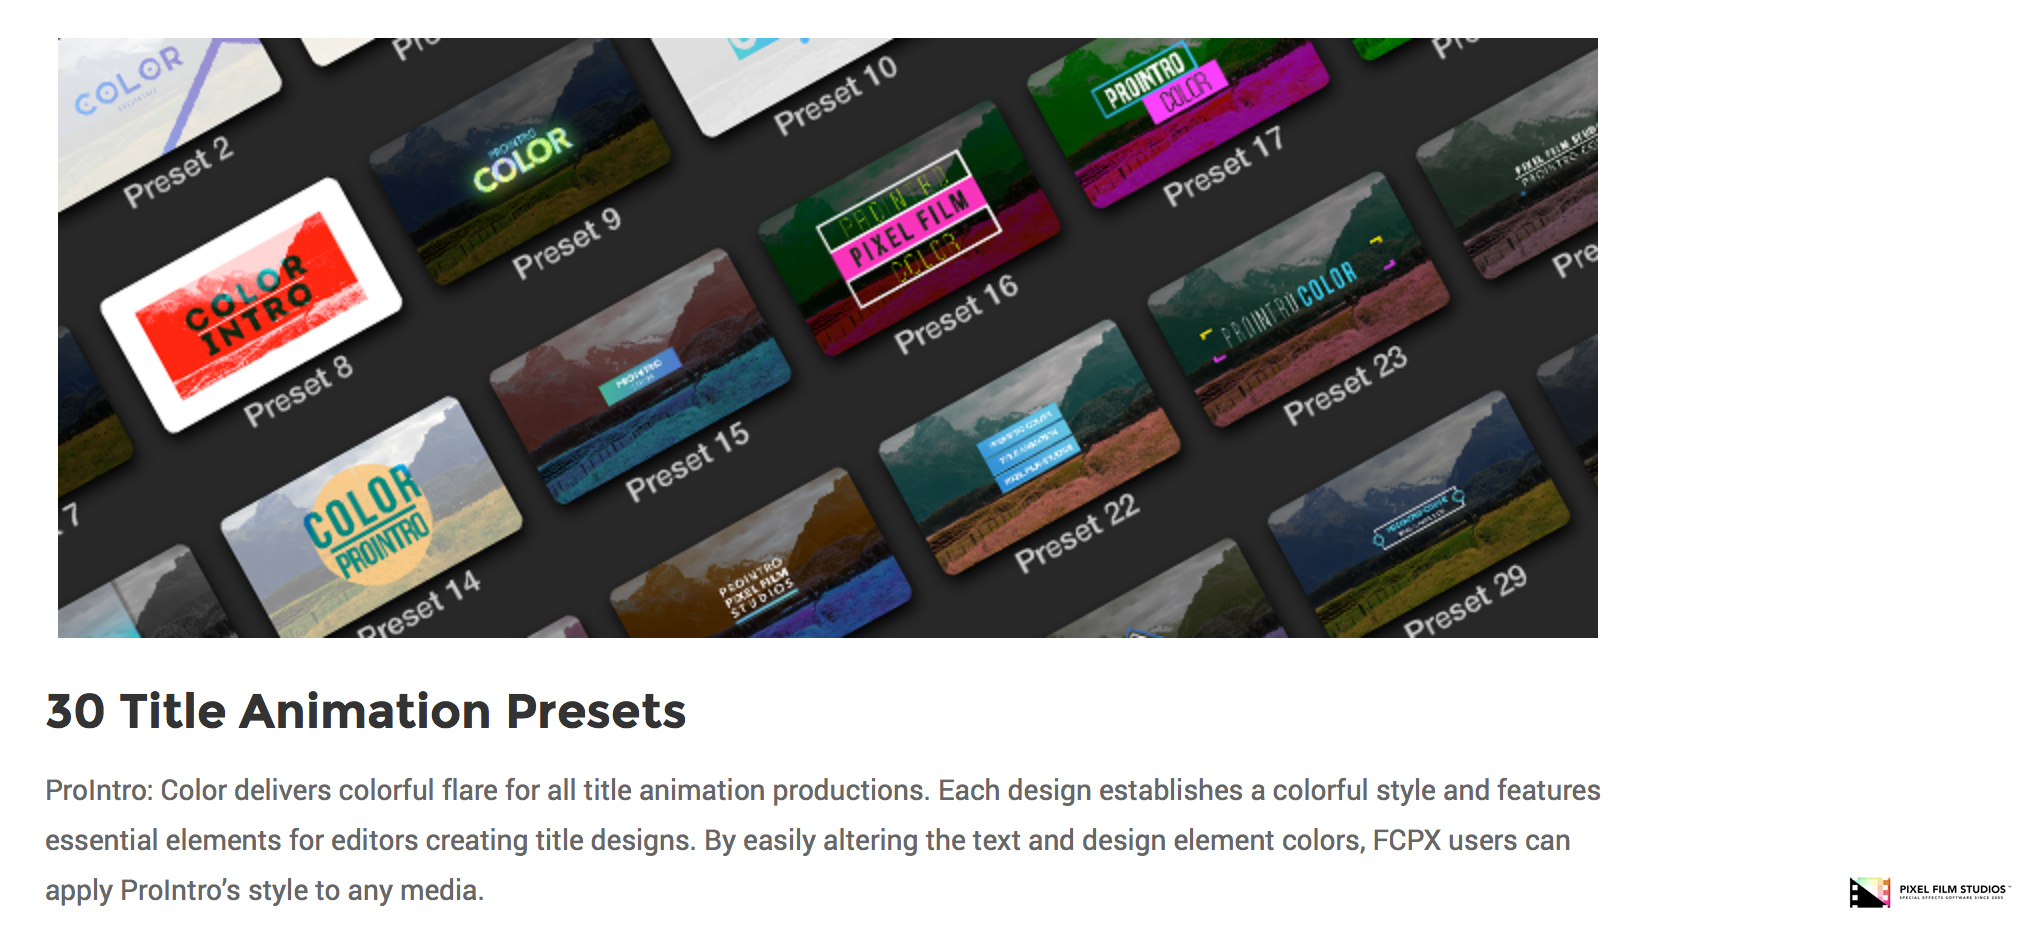Viewport: 2044px width, 946px height.
Task: Click the Pixel Film Studios film-strip logo icon
Action: (1869, 892)
